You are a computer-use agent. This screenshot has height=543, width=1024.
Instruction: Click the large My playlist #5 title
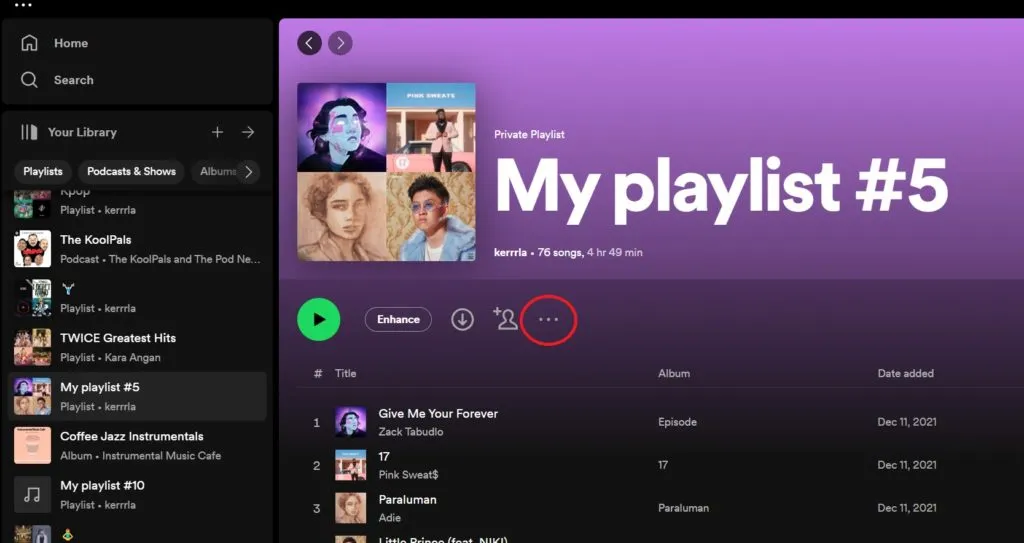point(721,190)
